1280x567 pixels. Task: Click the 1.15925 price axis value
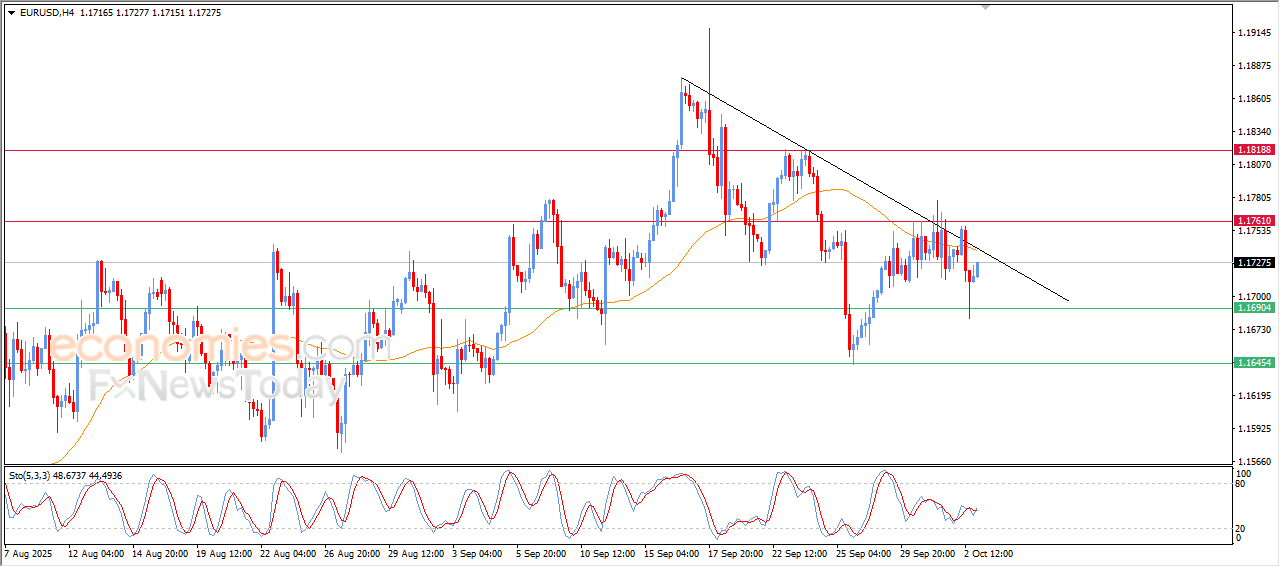pos(1254,429)
